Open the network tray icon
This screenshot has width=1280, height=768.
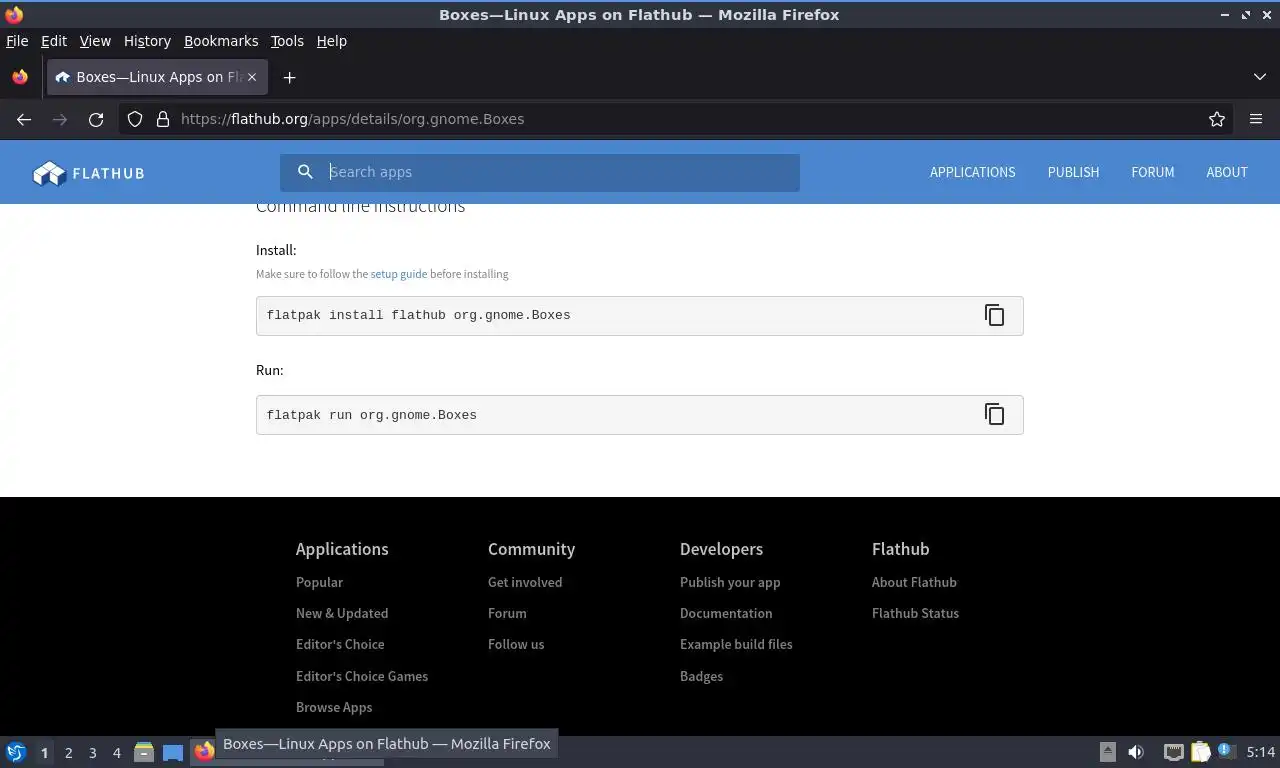1173,752
